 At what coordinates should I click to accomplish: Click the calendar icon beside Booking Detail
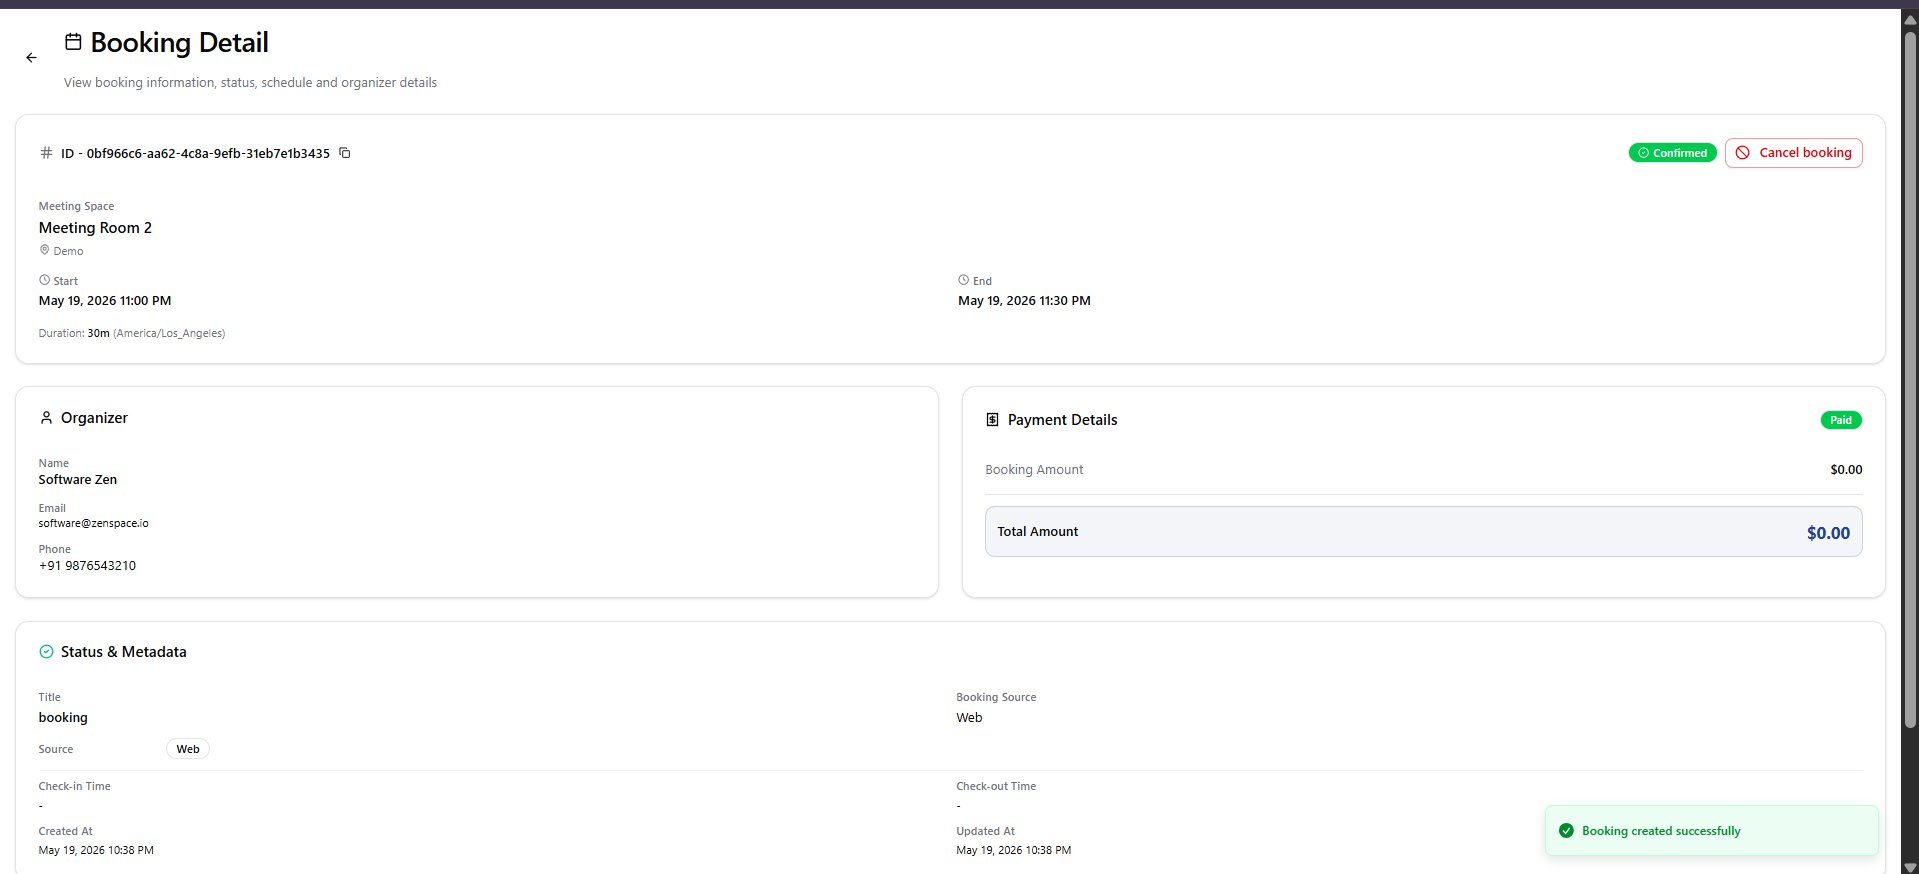click(73, 42)
